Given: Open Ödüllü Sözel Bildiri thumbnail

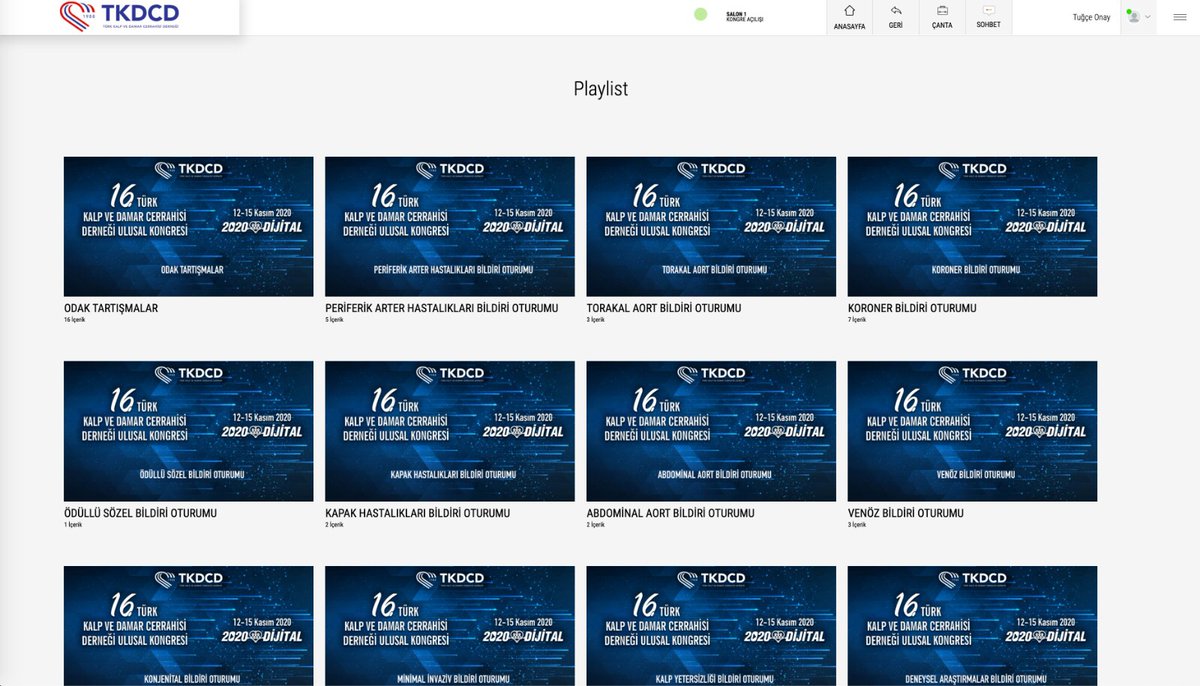Looking at the screenshot, I should point(188,431).
